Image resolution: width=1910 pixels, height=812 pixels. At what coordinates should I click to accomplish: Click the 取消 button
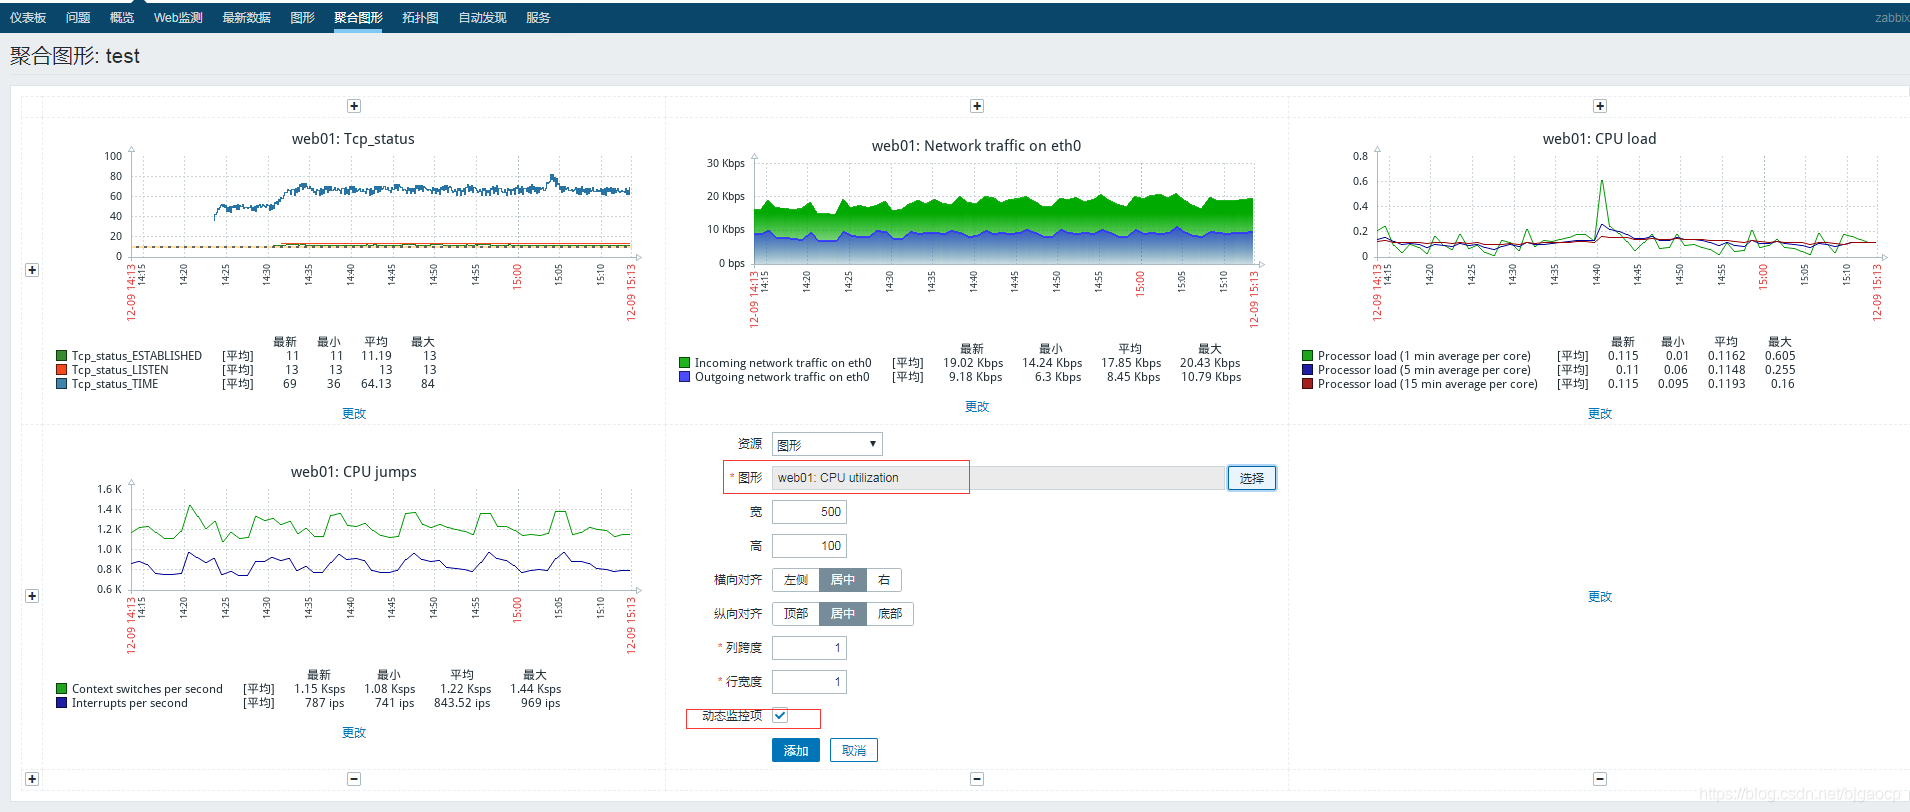pos(854,750)
